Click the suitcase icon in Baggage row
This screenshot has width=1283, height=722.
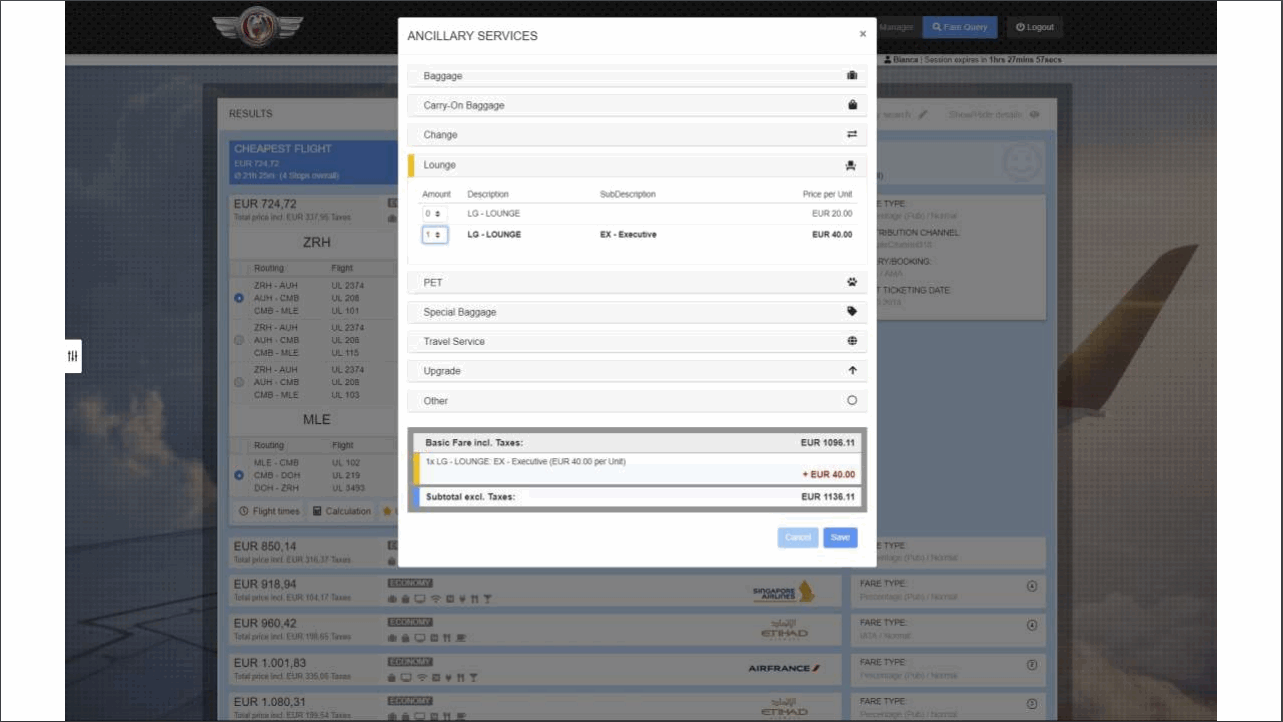tap(852, 76)
